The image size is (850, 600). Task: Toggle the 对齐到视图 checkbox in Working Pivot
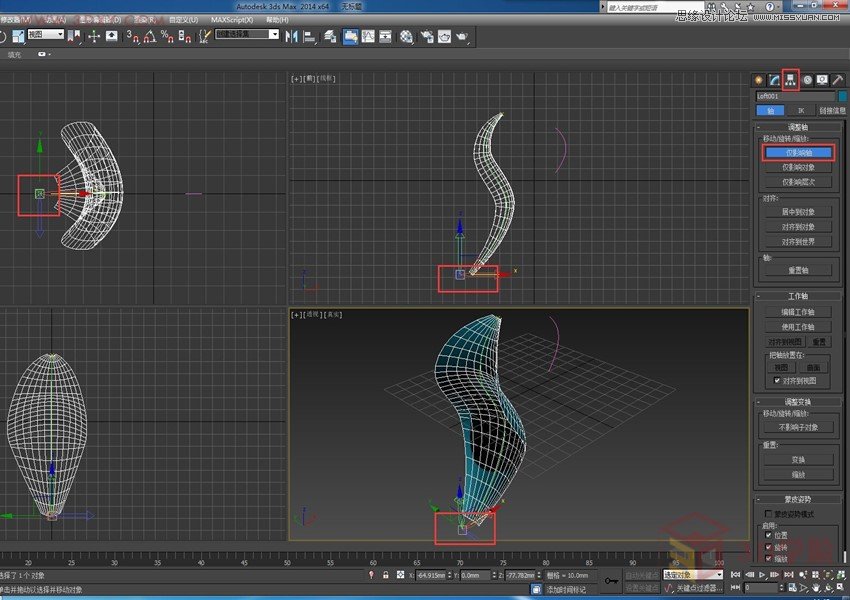[x=777, y=380]
